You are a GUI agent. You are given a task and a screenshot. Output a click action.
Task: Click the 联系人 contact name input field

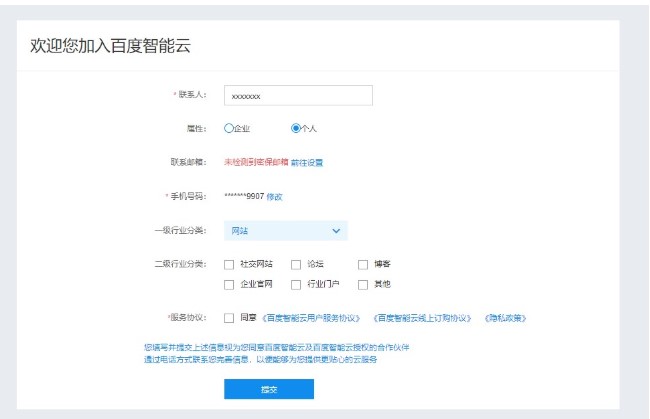pyautogui.click(x=298, y=96)
